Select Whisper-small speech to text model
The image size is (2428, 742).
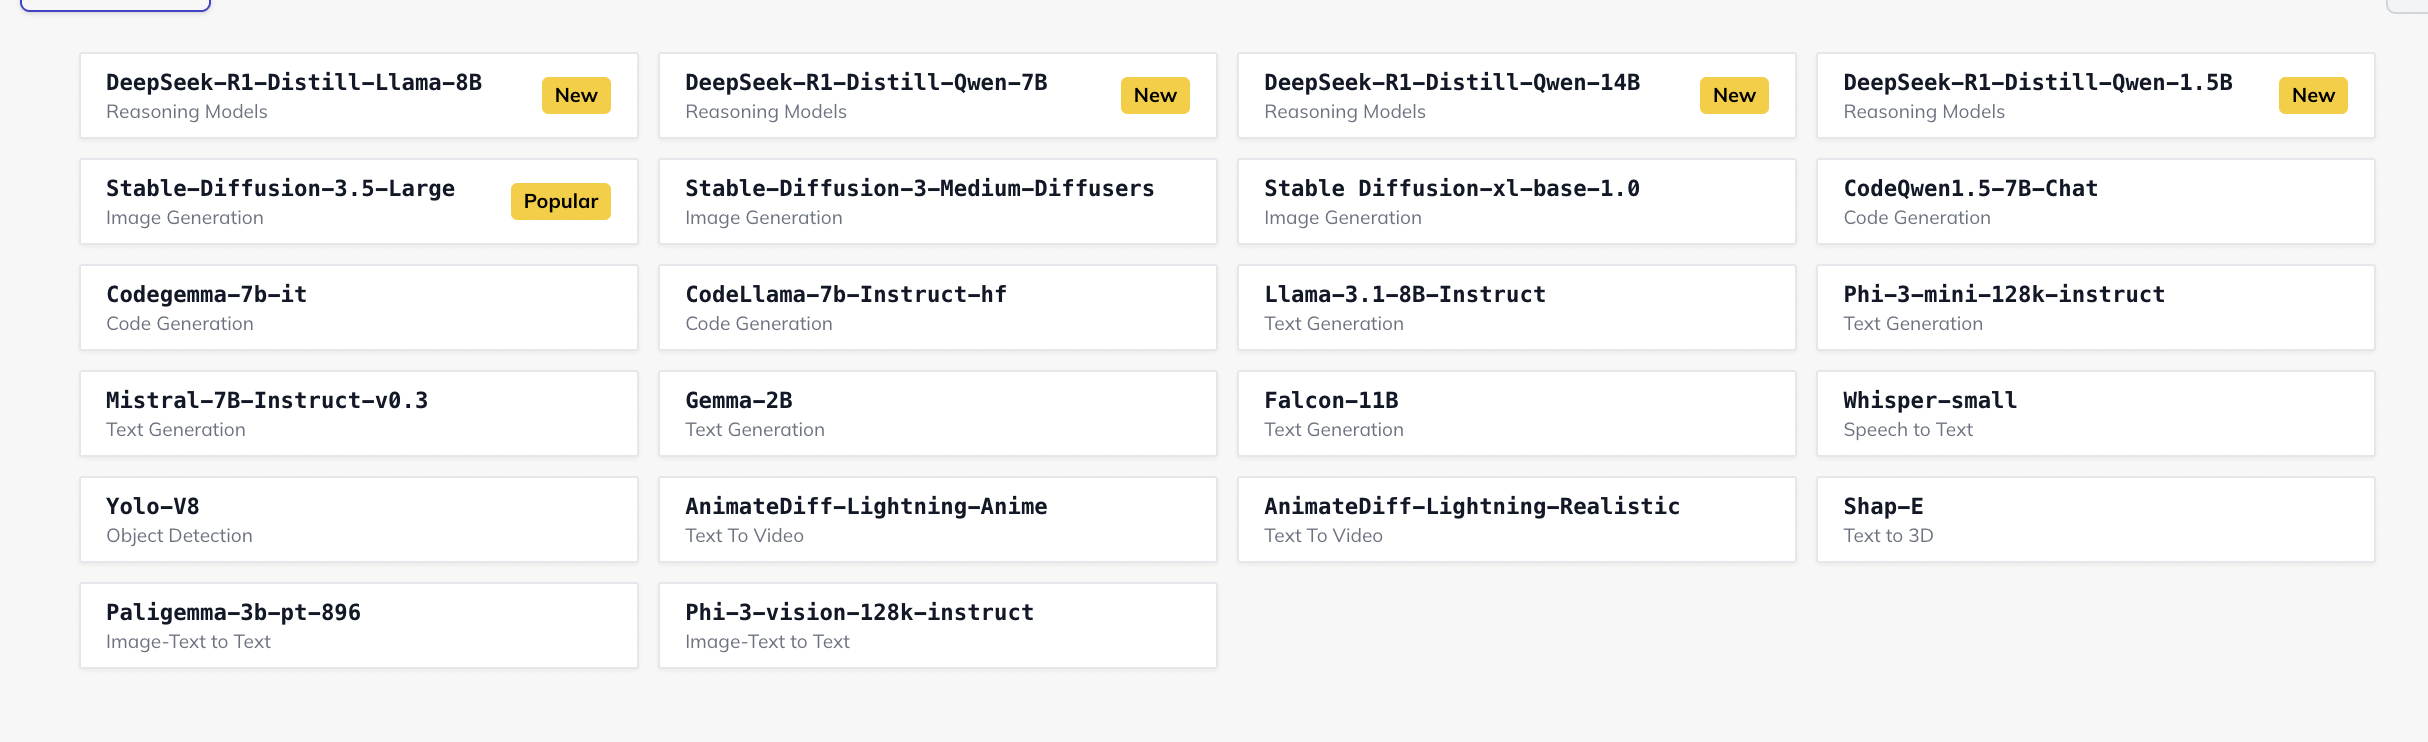pyautogui.click(x=2096, y=414)
